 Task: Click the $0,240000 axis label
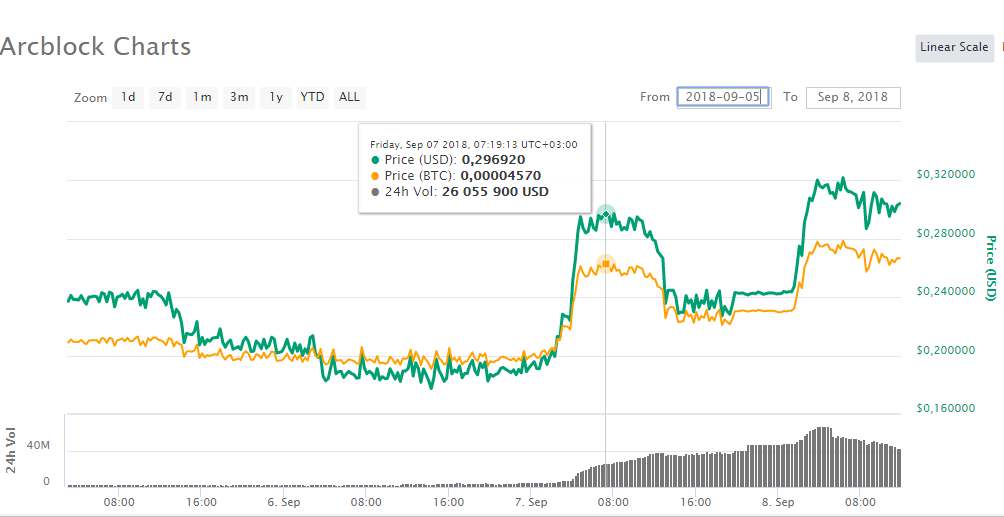[x=946, y=291]
